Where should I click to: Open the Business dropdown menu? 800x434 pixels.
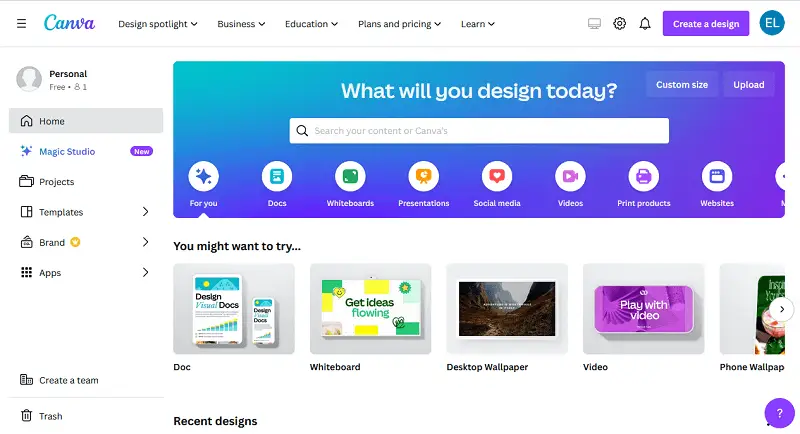[241, 24]
